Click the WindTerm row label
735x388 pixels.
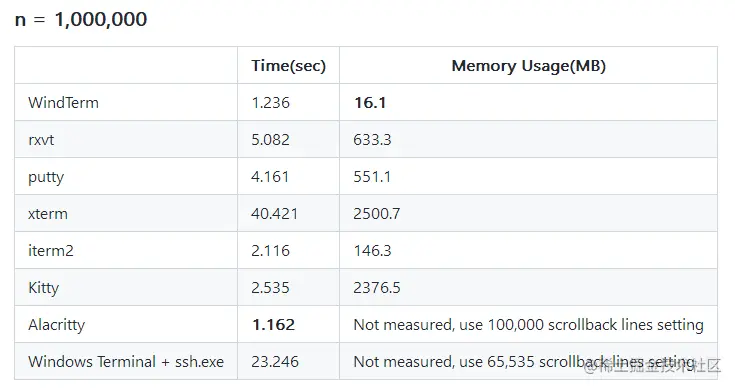click(x=63, y=103)
